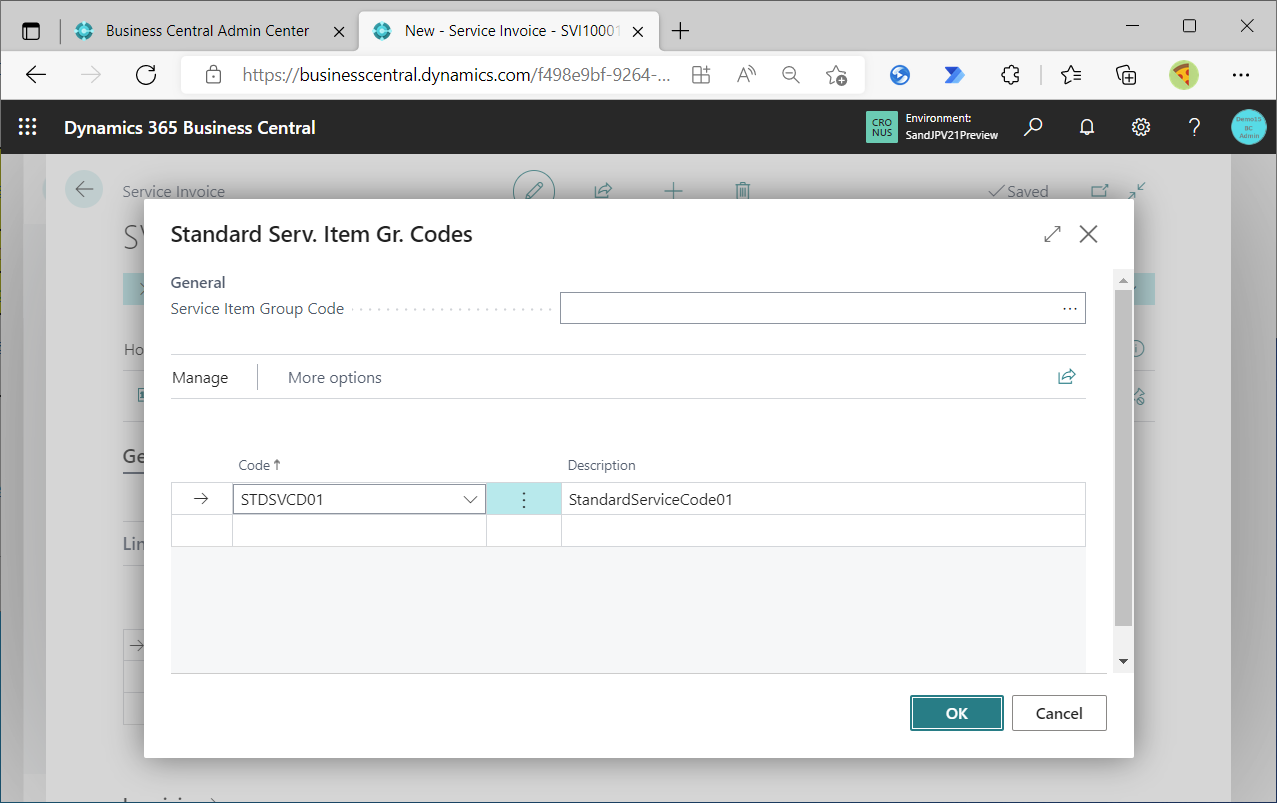Click the empty Code cell in second row
Image resolution: width=1277 pixels, height=803 pixels.
click(x=358, y=531)
